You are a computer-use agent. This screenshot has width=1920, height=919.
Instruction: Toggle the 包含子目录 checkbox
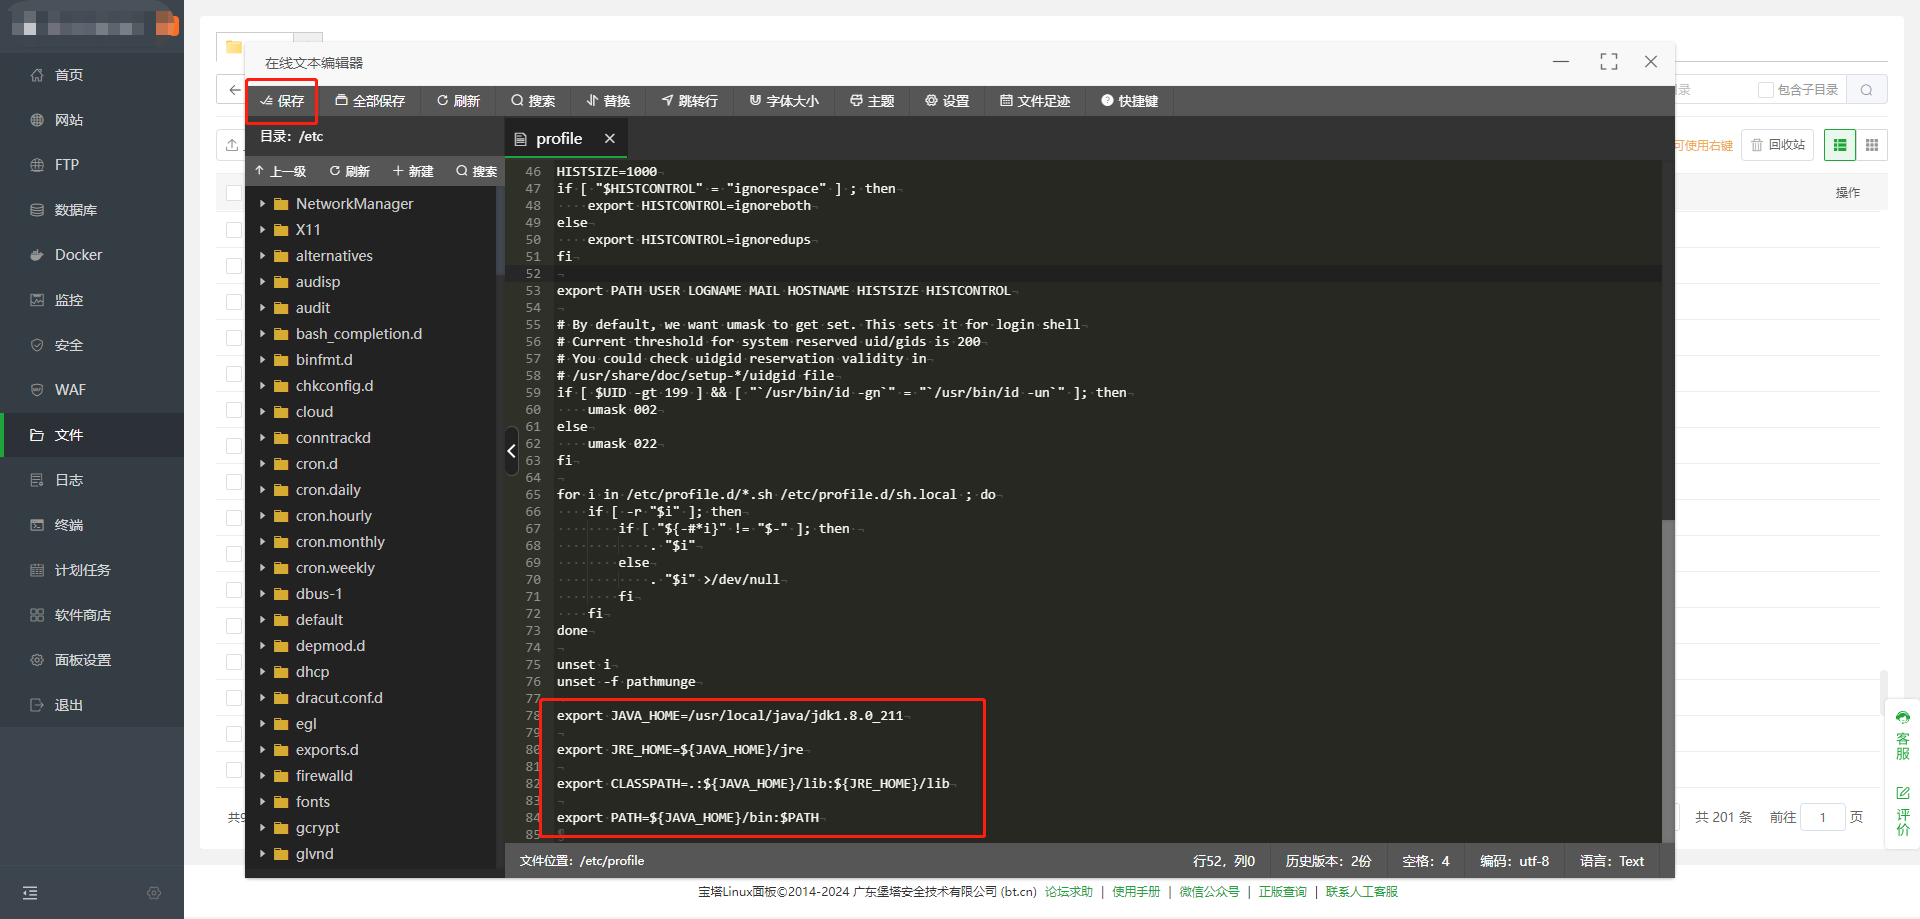click(x=1766, y=90)
